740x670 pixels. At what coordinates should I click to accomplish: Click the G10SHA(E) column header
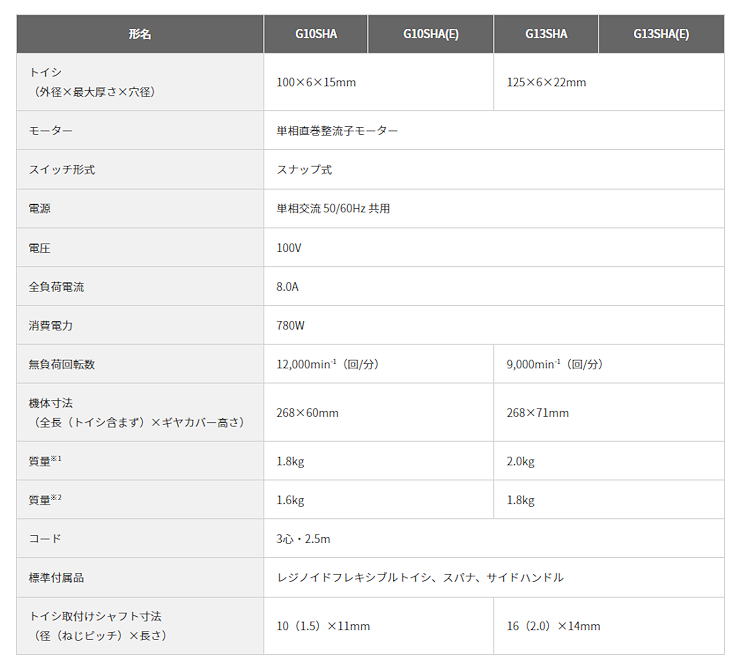(431, 34)
